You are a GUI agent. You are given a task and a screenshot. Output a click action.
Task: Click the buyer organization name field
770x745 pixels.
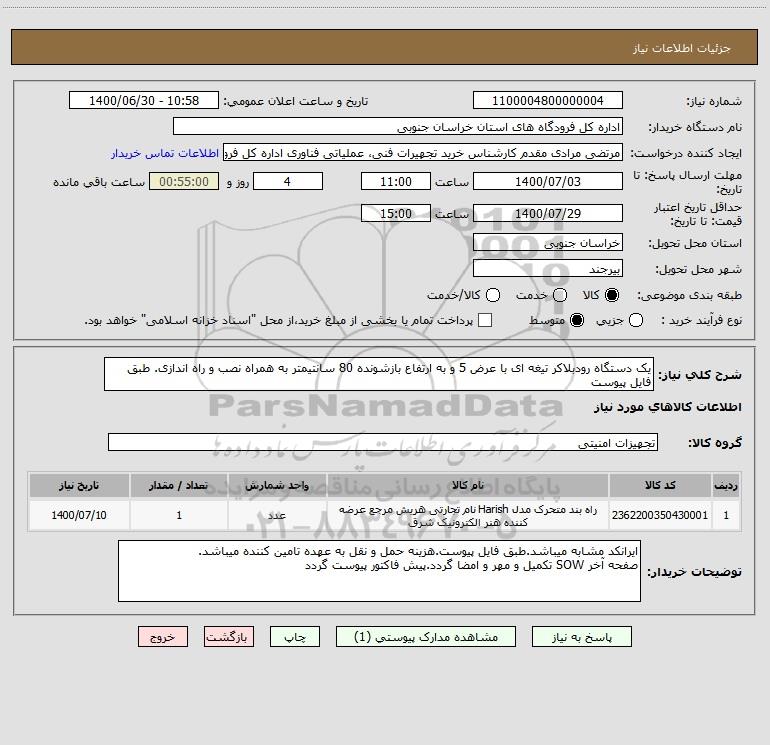[x=398, y=127]
